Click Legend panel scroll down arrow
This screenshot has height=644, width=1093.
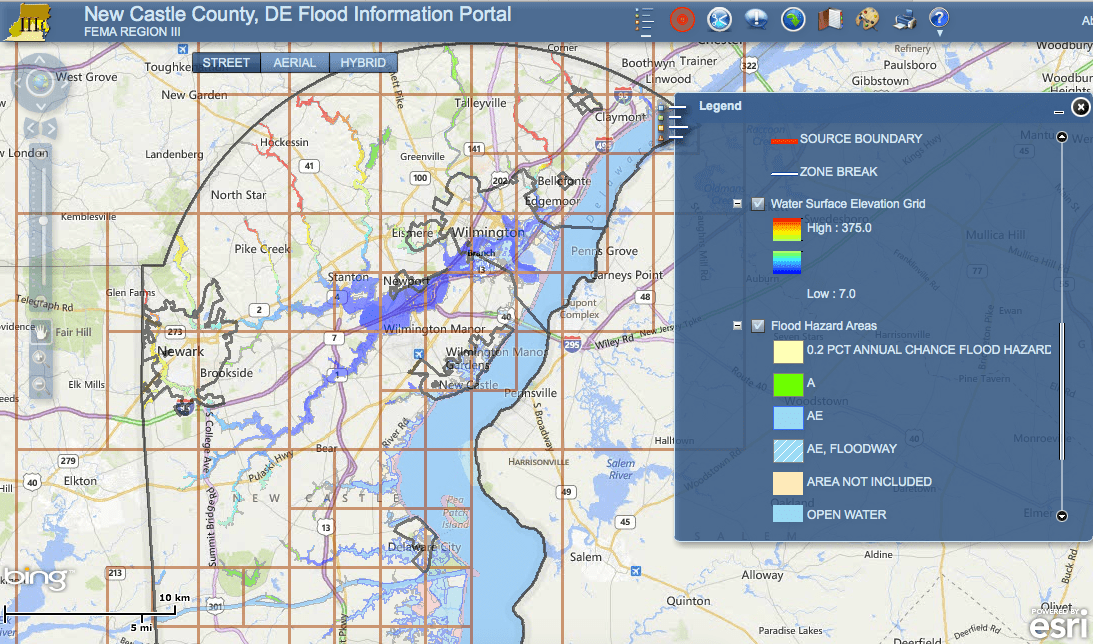(1062, 516)
